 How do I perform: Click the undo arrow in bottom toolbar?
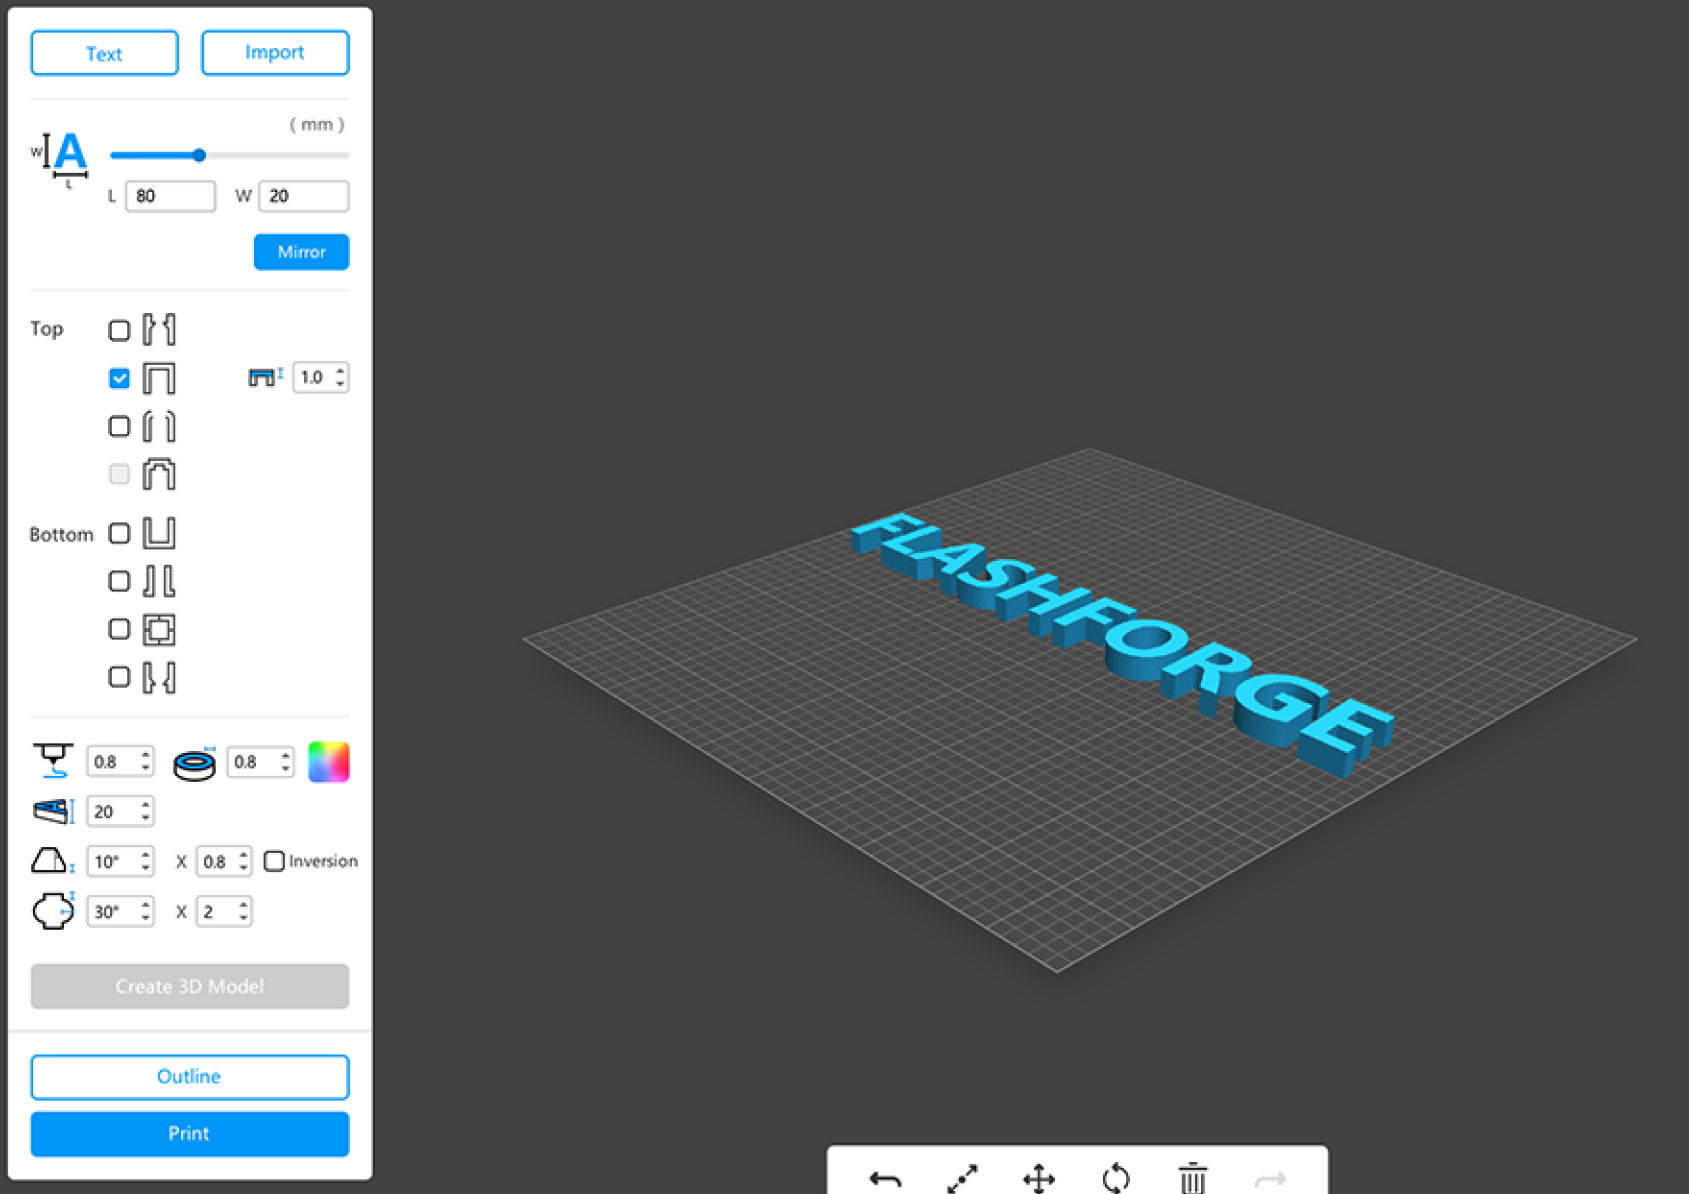(885, 1179)
